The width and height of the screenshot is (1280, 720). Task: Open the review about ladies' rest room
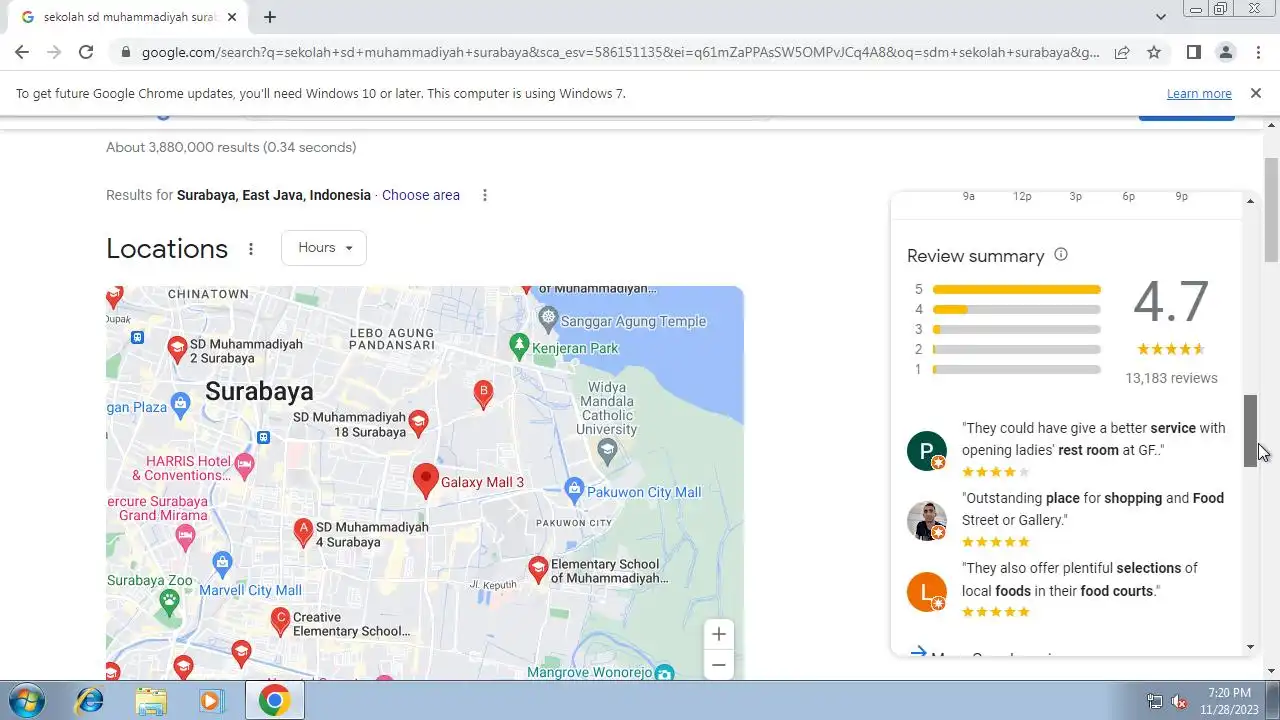coord(1093,439)
